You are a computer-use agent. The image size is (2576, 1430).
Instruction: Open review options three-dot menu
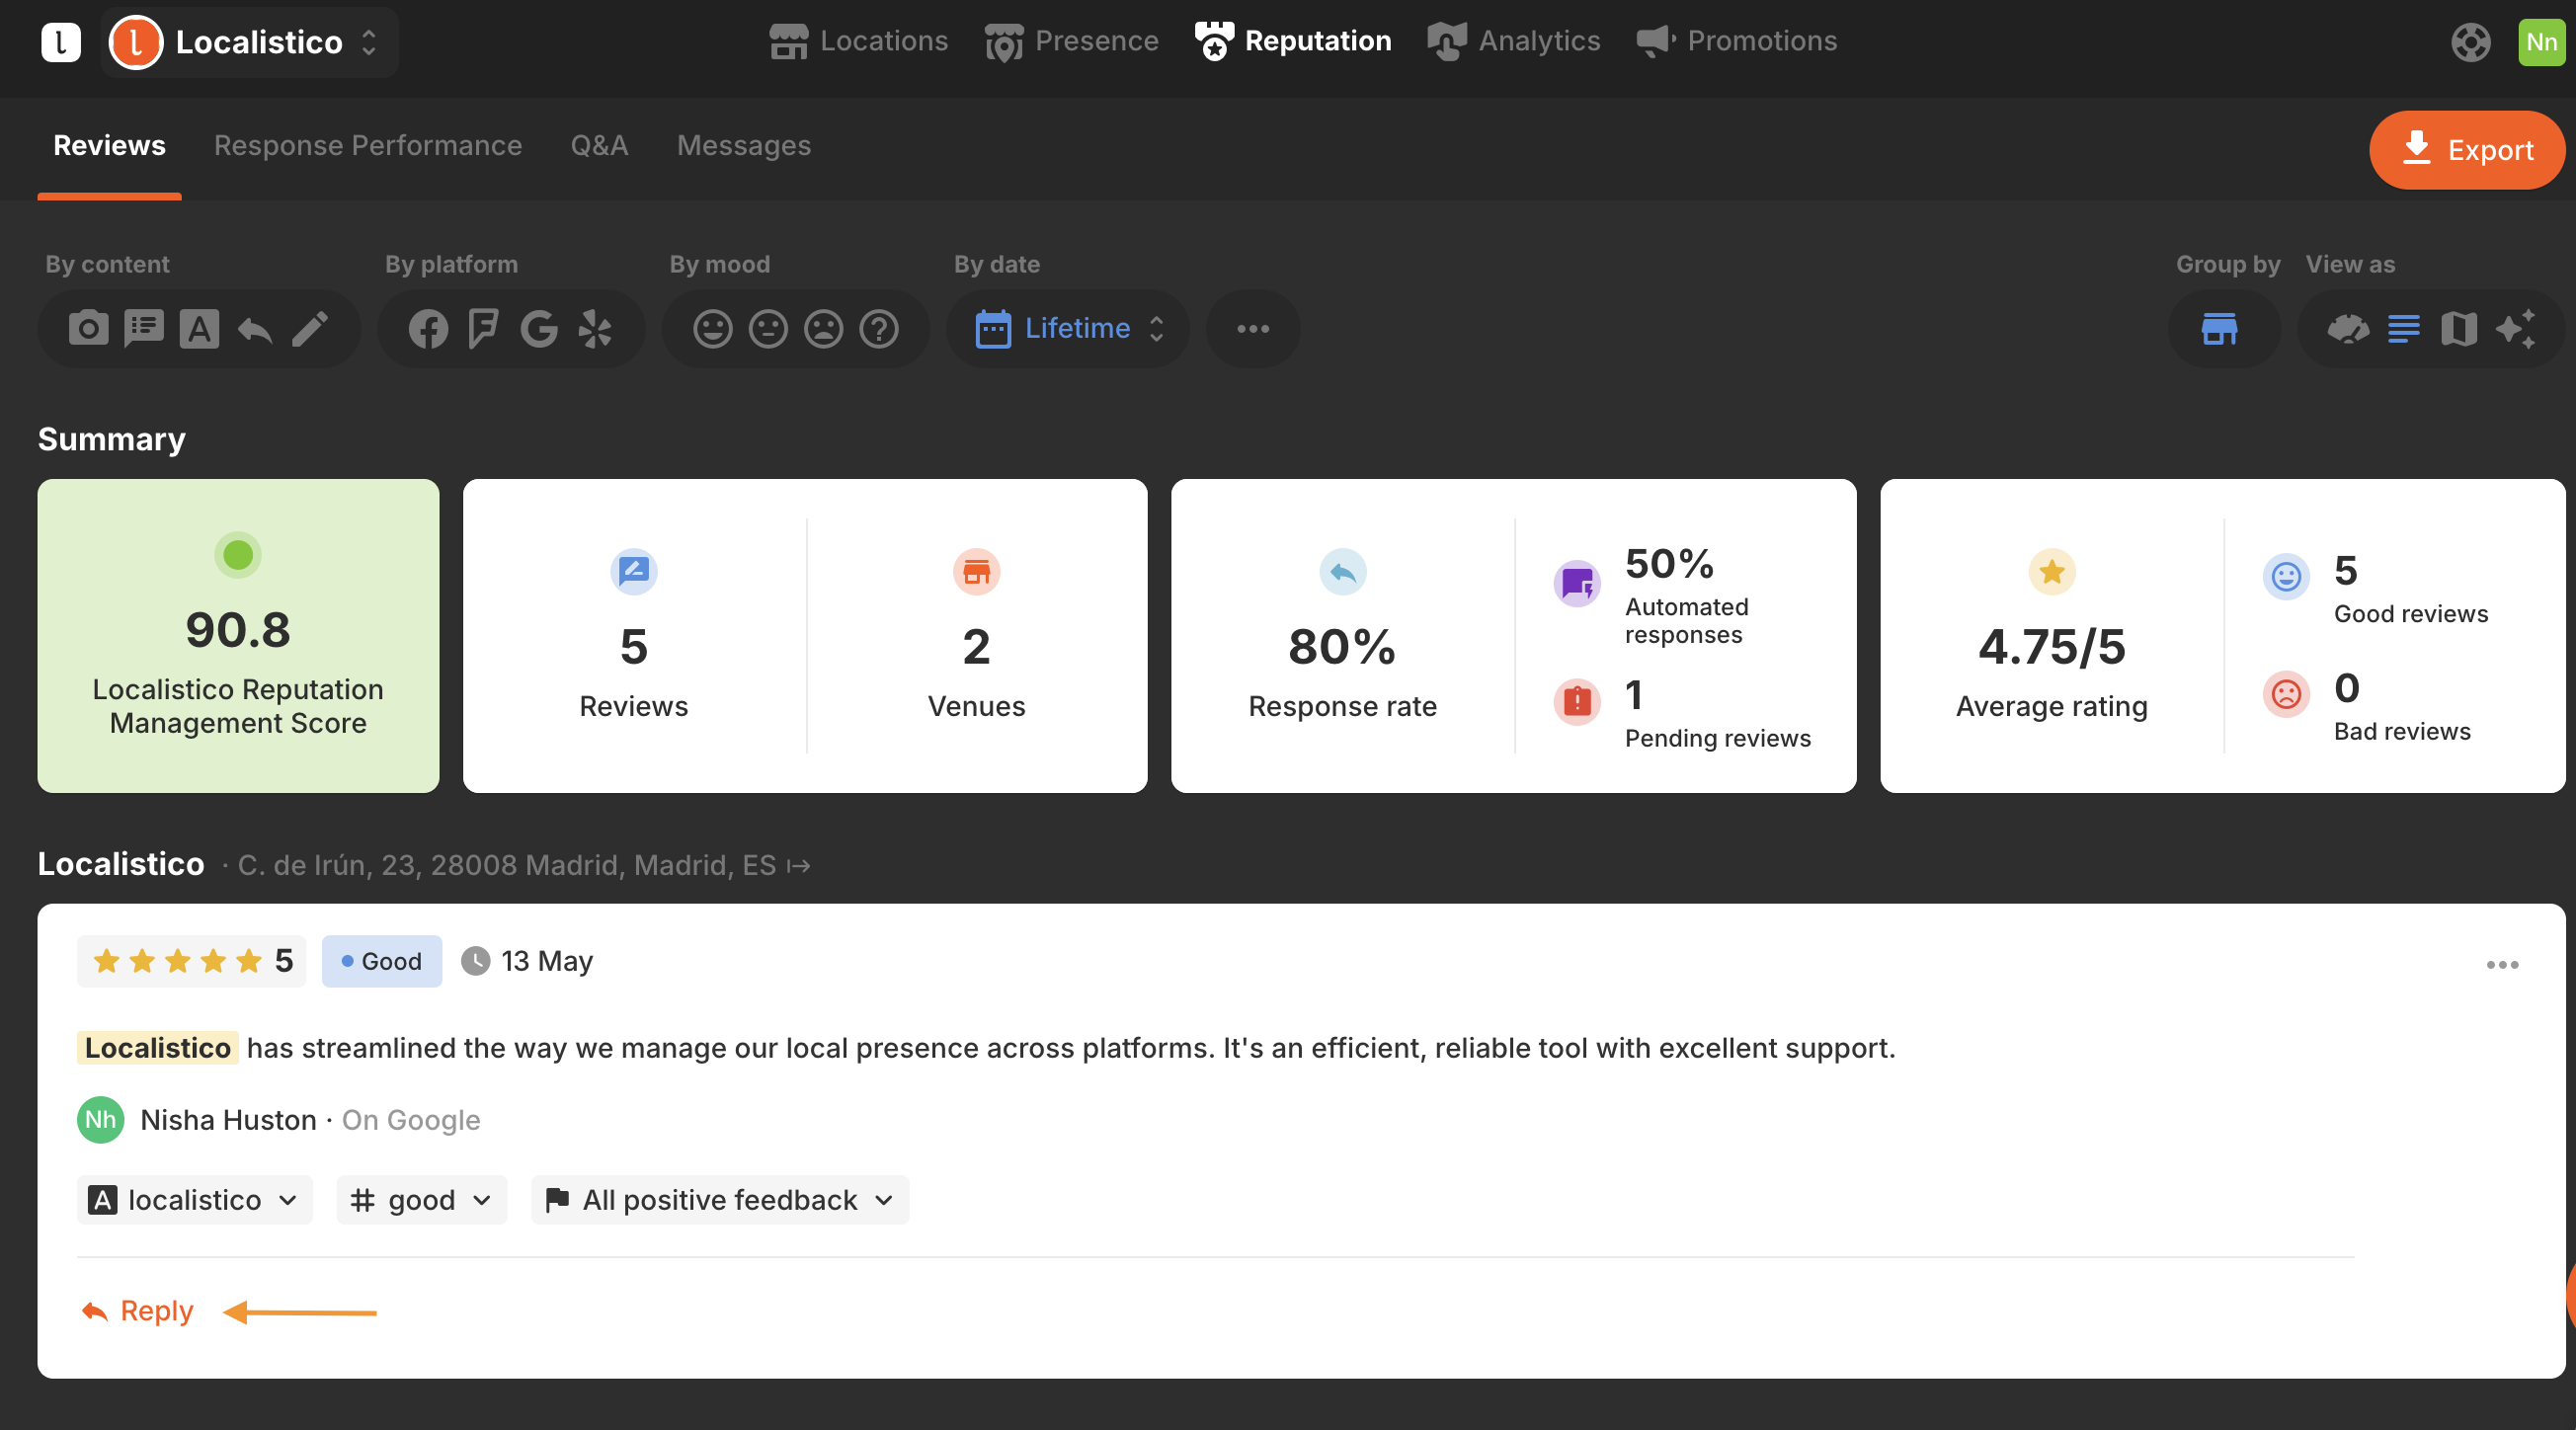2502,964
